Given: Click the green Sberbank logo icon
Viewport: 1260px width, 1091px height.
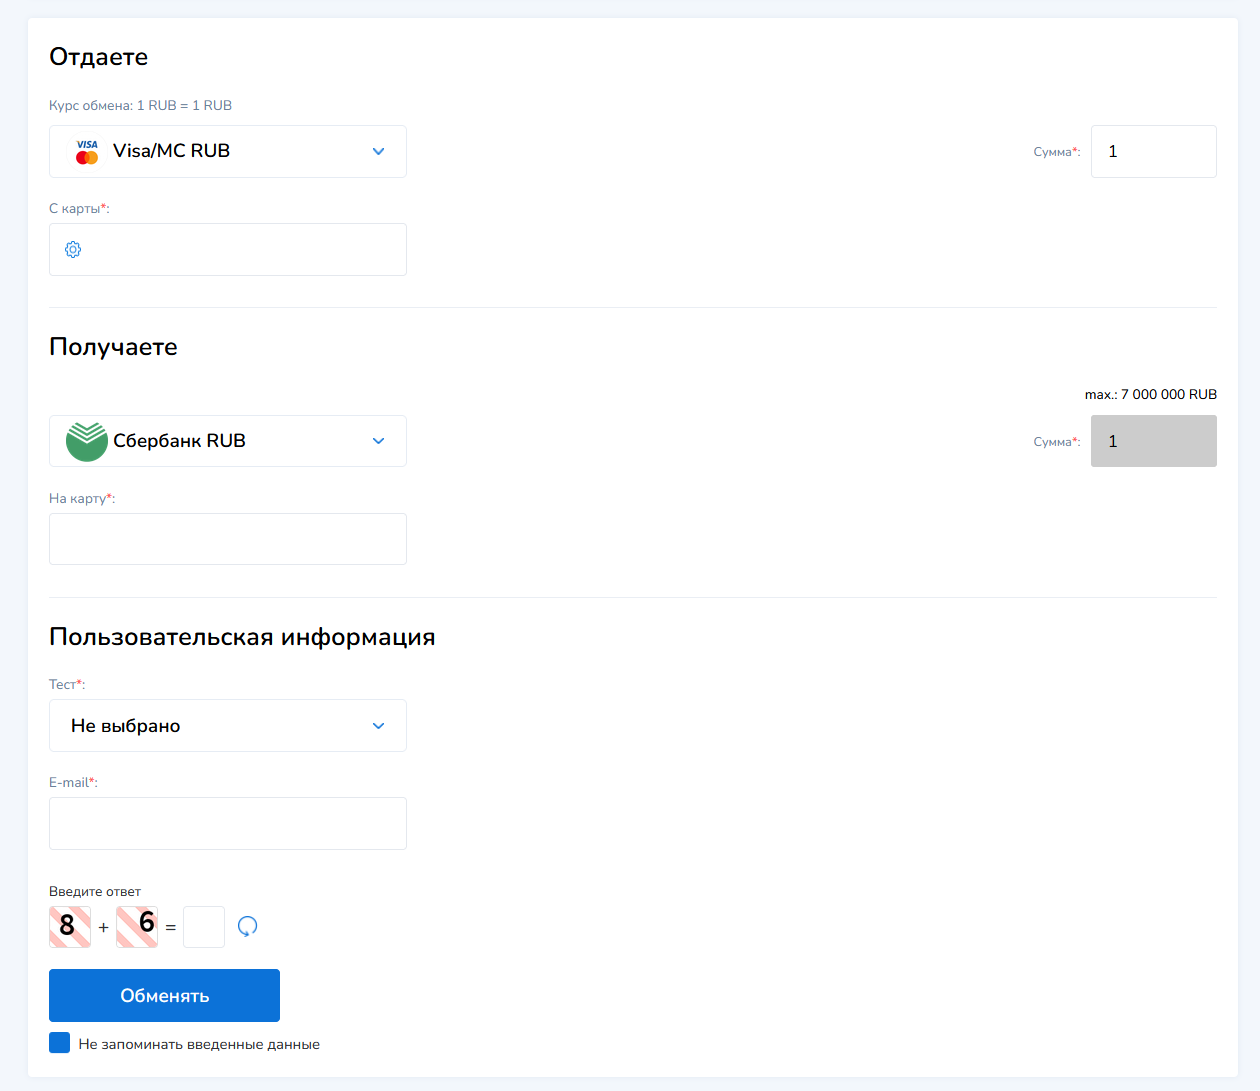Looking at the screenshot, I should pyautogui.click(x=87, y=441).
